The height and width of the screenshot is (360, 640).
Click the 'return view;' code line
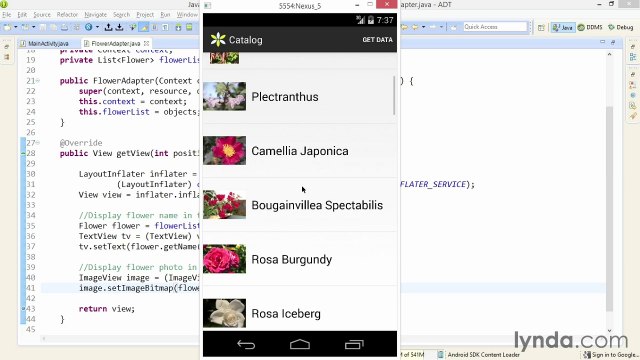click(x=107, y=309)
